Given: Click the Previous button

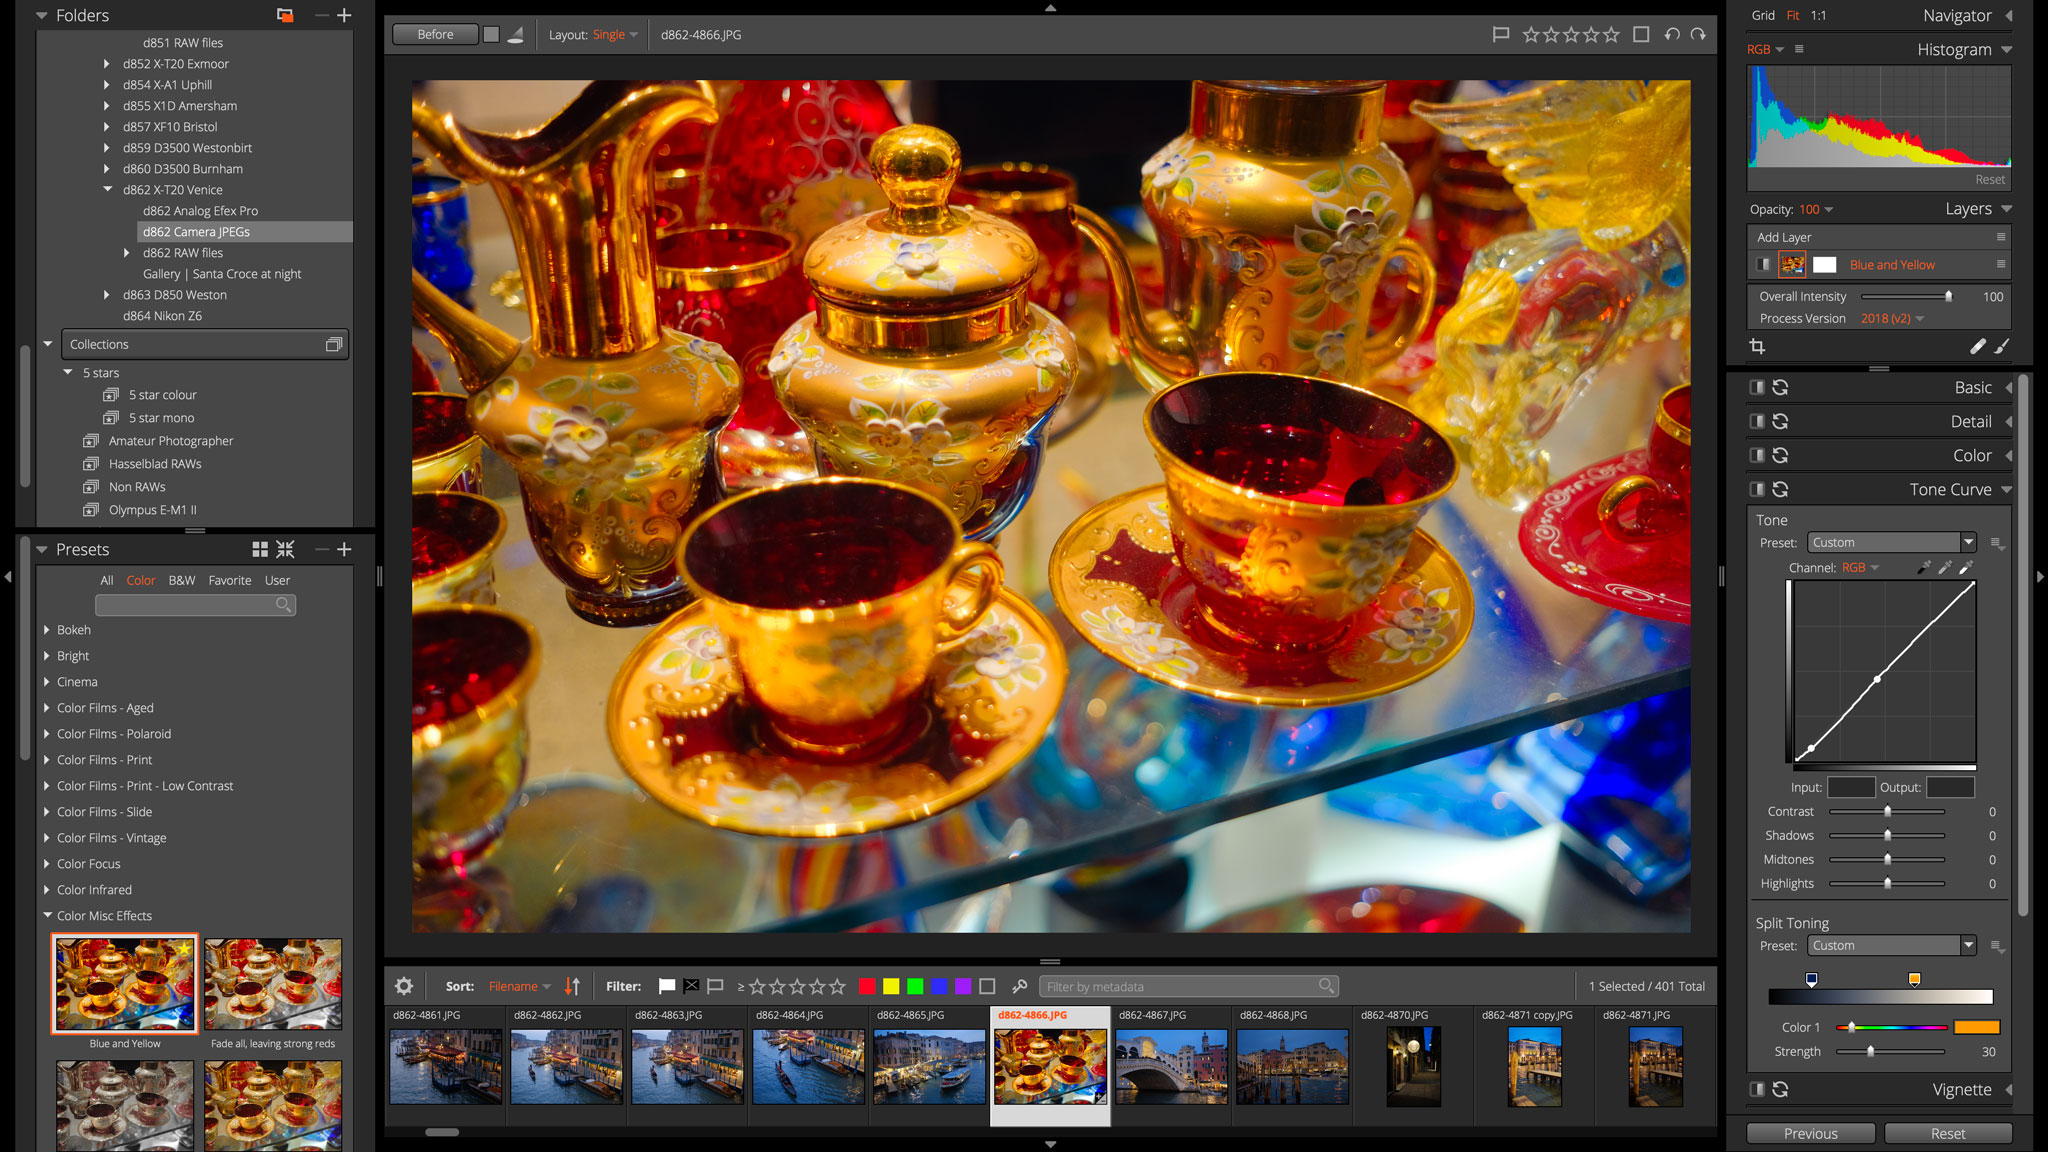Looking at the screenshot, I should (1810, 1133).
